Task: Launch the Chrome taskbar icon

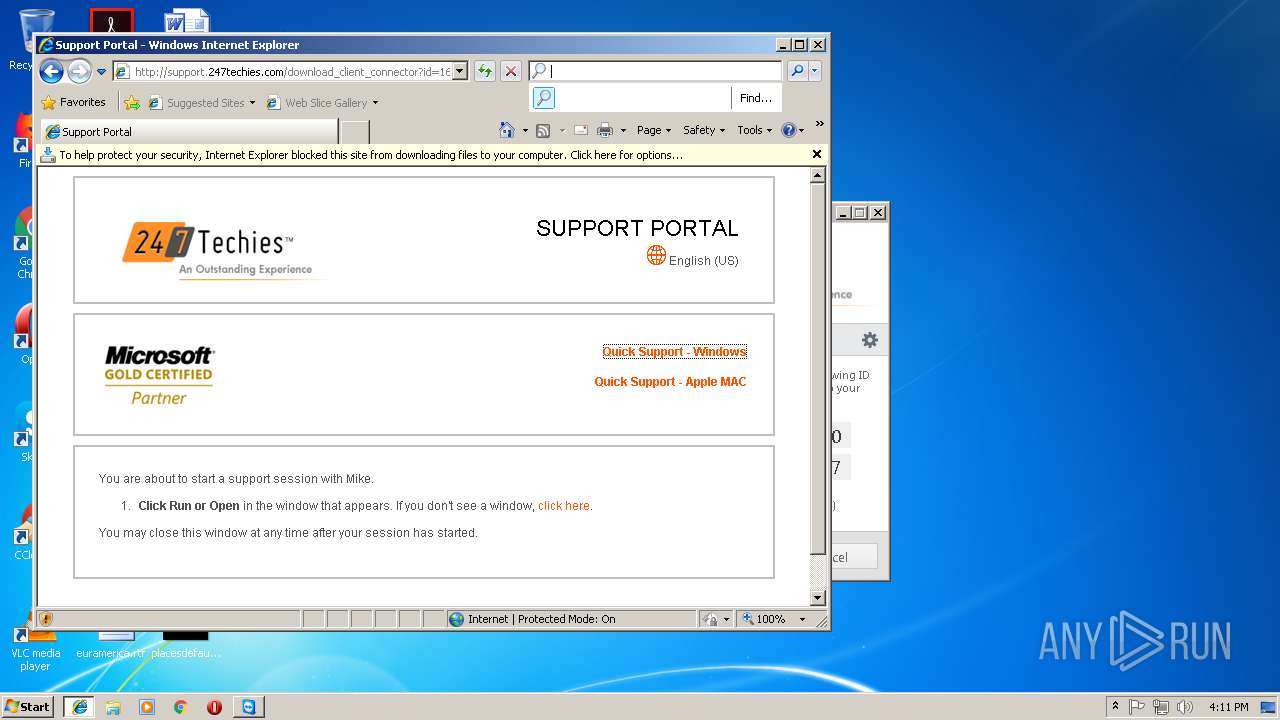Action: (x=181, y=706)
